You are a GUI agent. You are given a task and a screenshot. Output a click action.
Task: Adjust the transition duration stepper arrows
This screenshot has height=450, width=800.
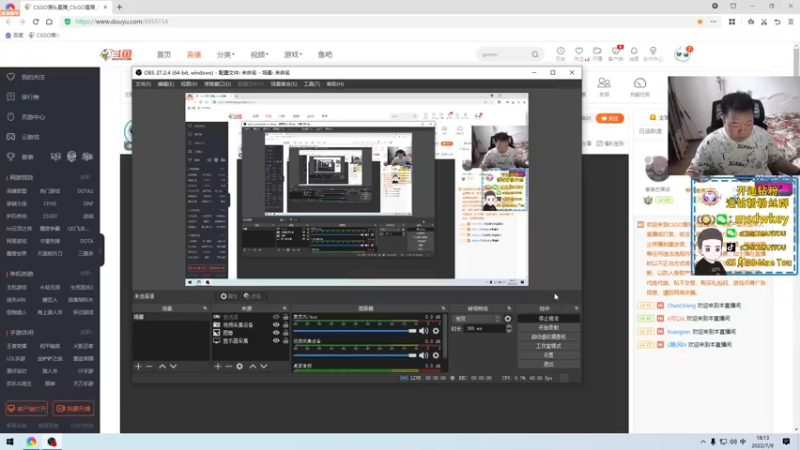coord(509,329)
